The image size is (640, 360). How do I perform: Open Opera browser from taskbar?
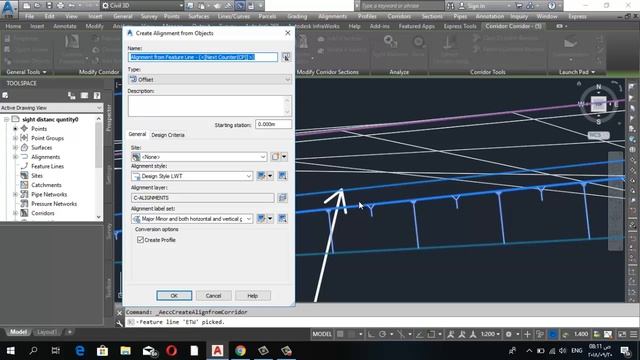[171, 350]
